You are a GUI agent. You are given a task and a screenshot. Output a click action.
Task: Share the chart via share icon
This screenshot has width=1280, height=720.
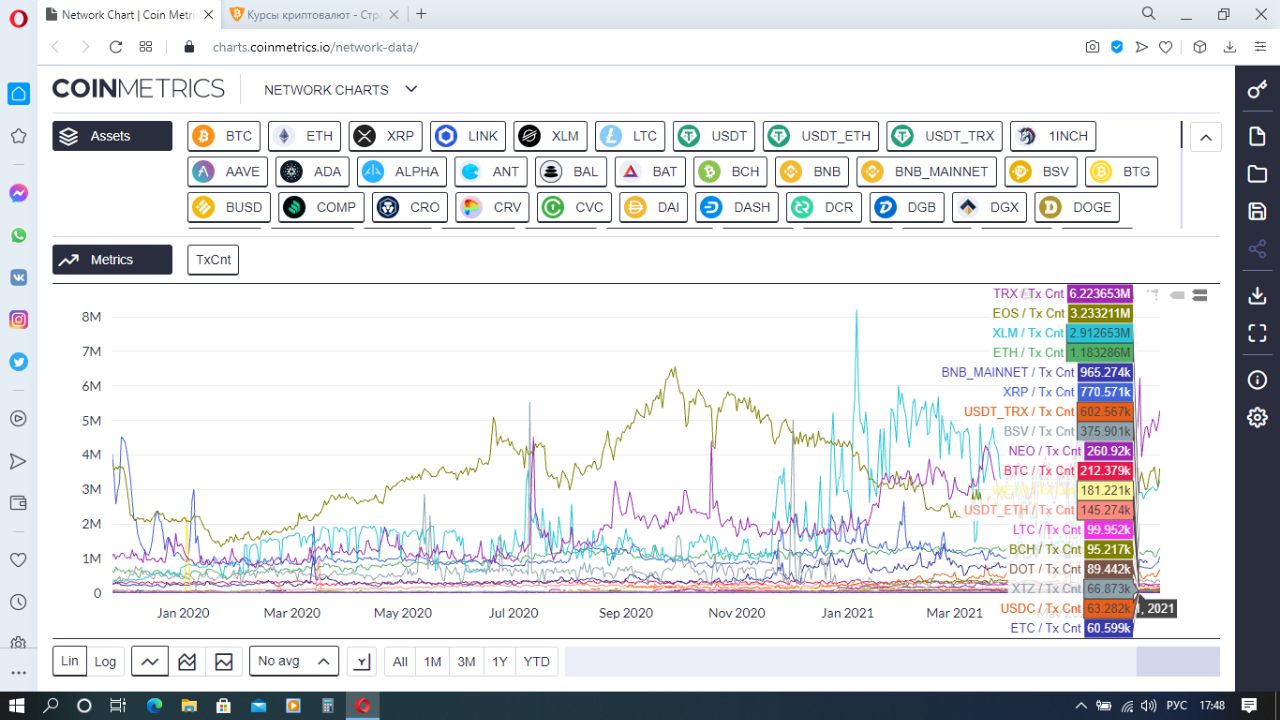[1257, 249]
